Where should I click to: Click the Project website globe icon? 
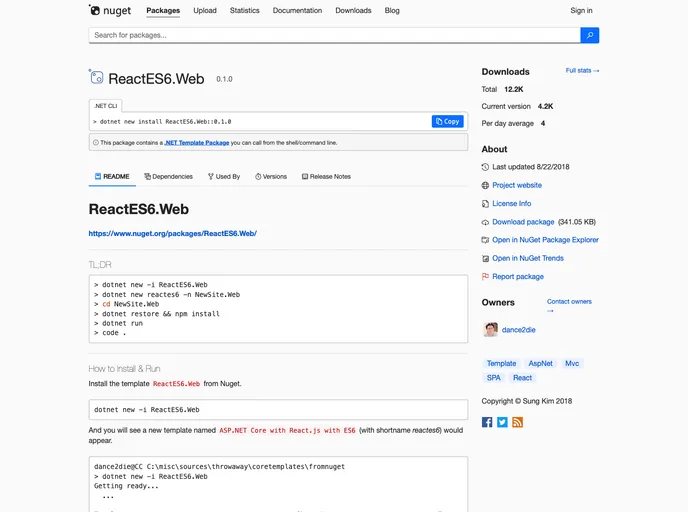pyautogui.click(x=485, y=186)
